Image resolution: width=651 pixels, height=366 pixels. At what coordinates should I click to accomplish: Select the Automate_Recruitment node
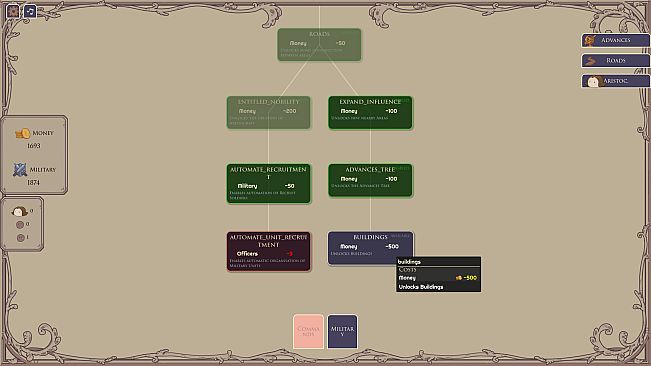coord(269,183)
